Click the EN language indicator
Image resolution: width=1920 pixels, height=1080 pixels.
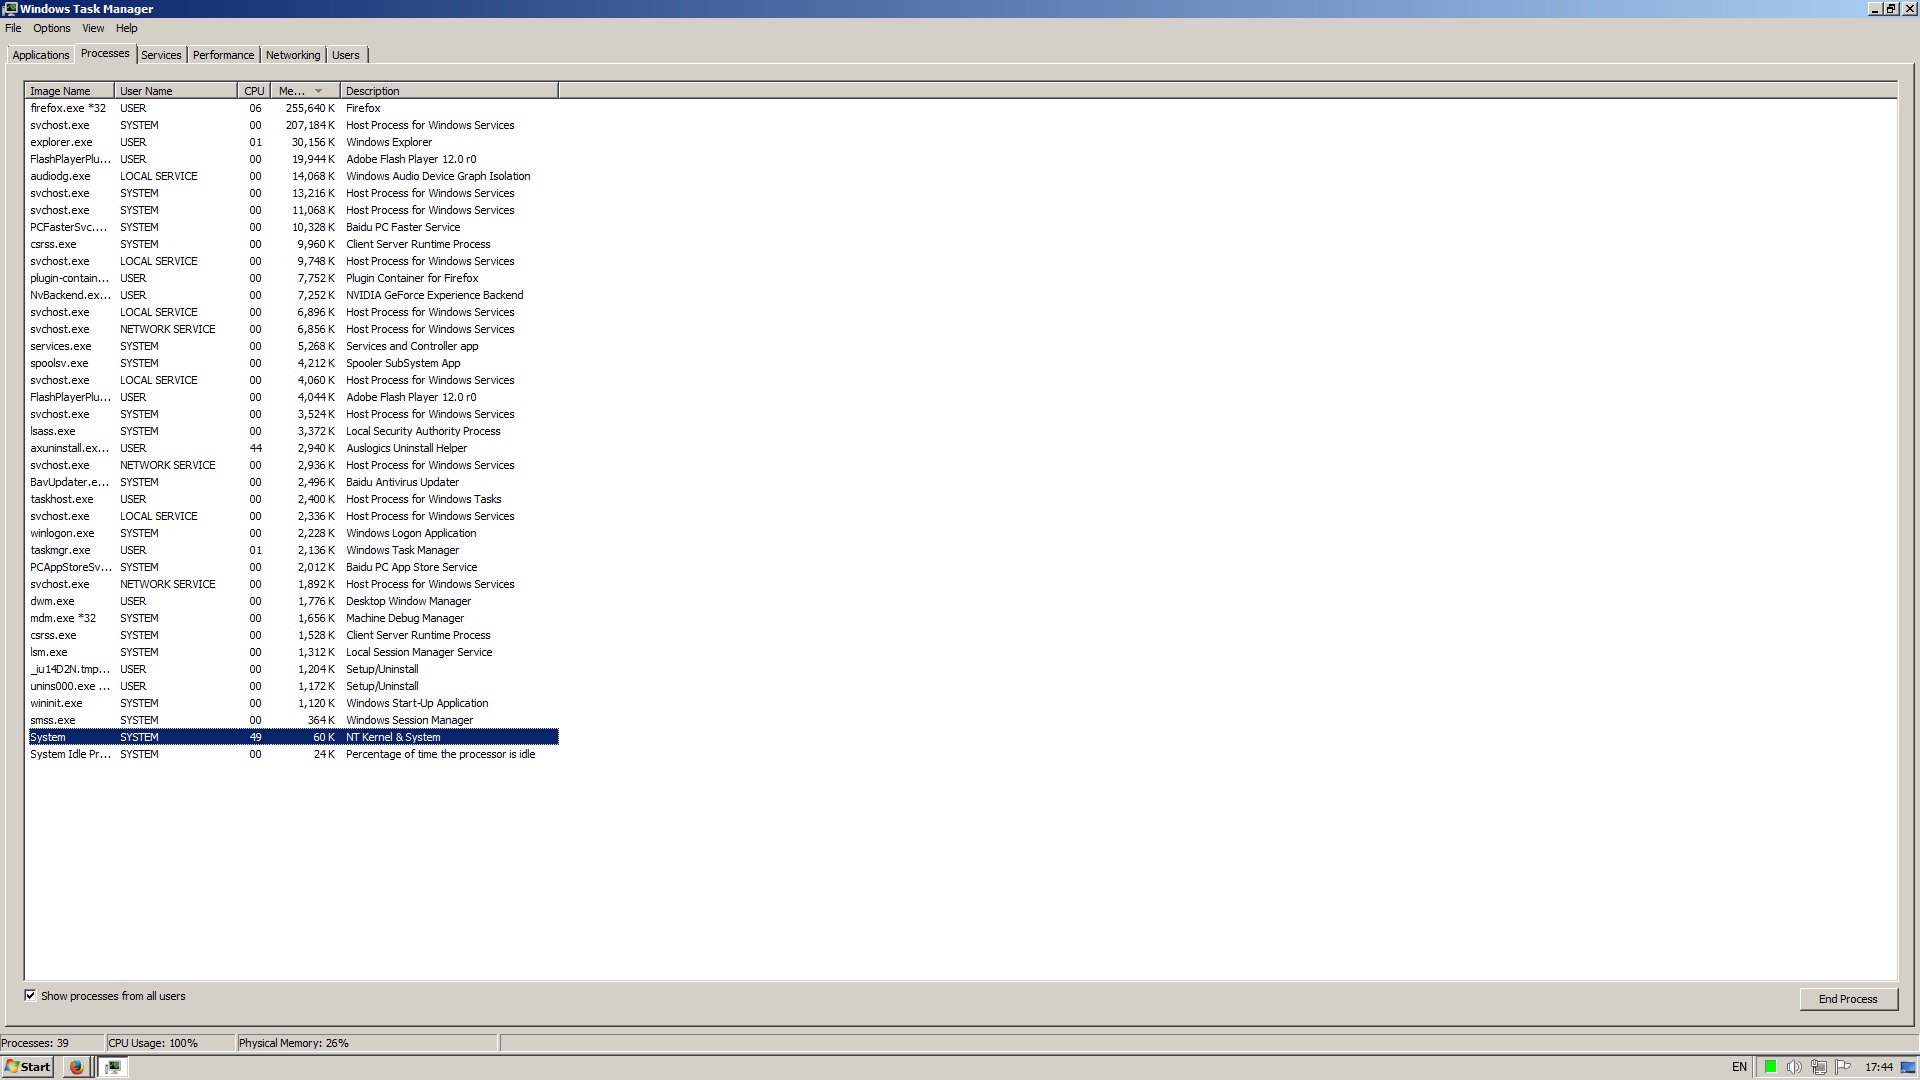1739,1067
